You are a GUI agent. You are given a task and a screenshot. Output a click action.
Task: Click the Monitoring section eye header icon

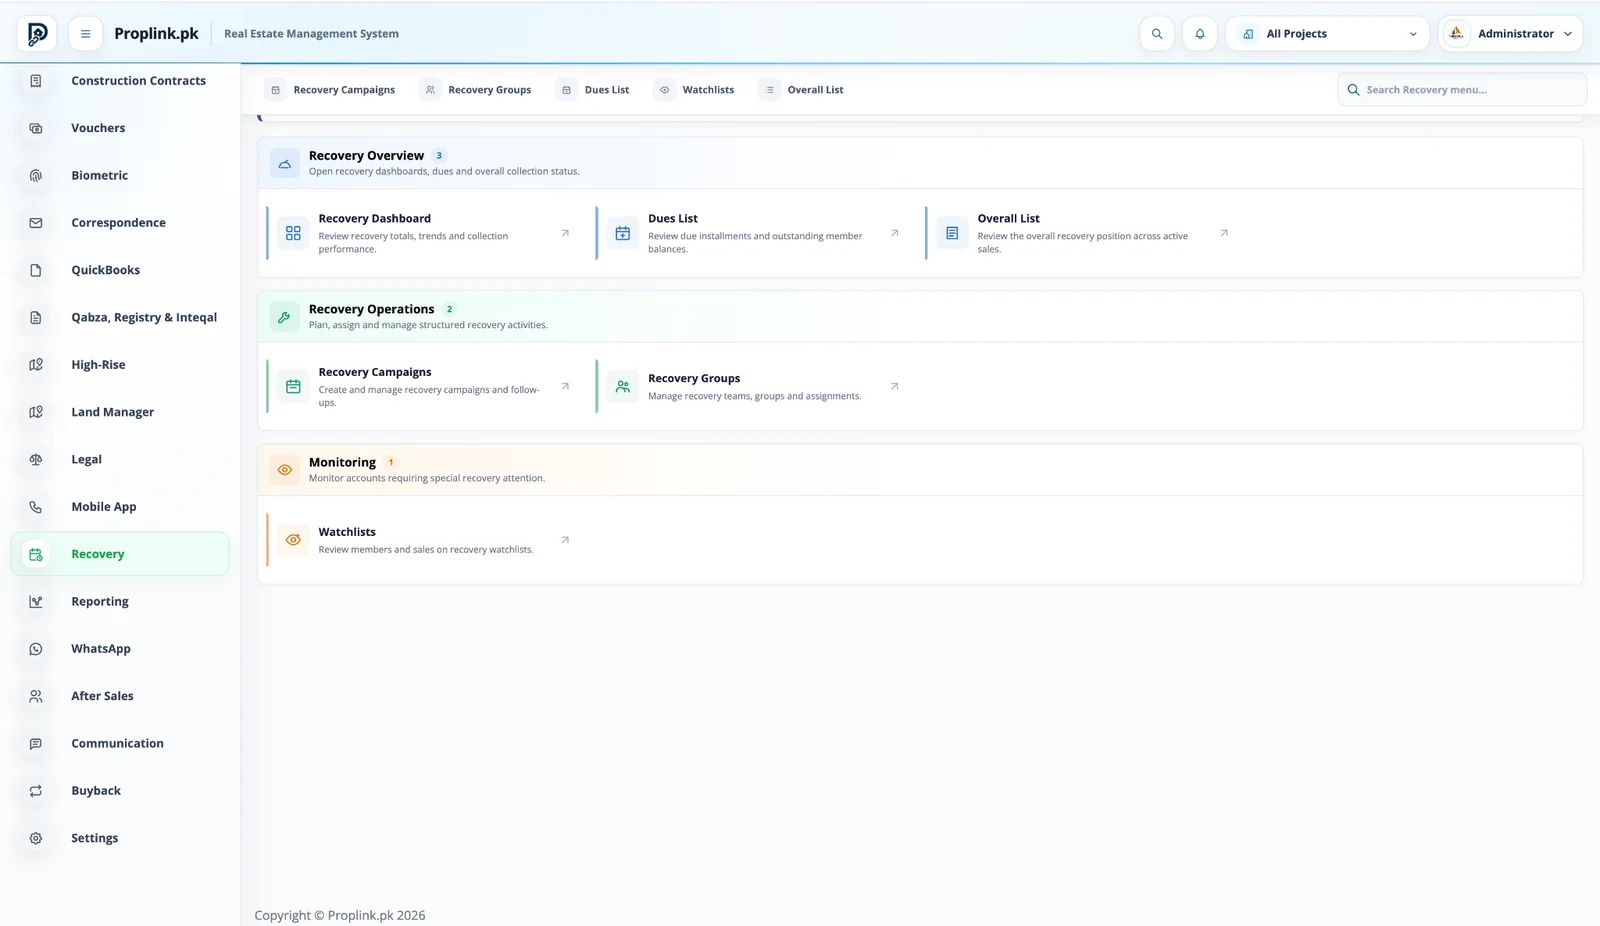tap(285, 470)
